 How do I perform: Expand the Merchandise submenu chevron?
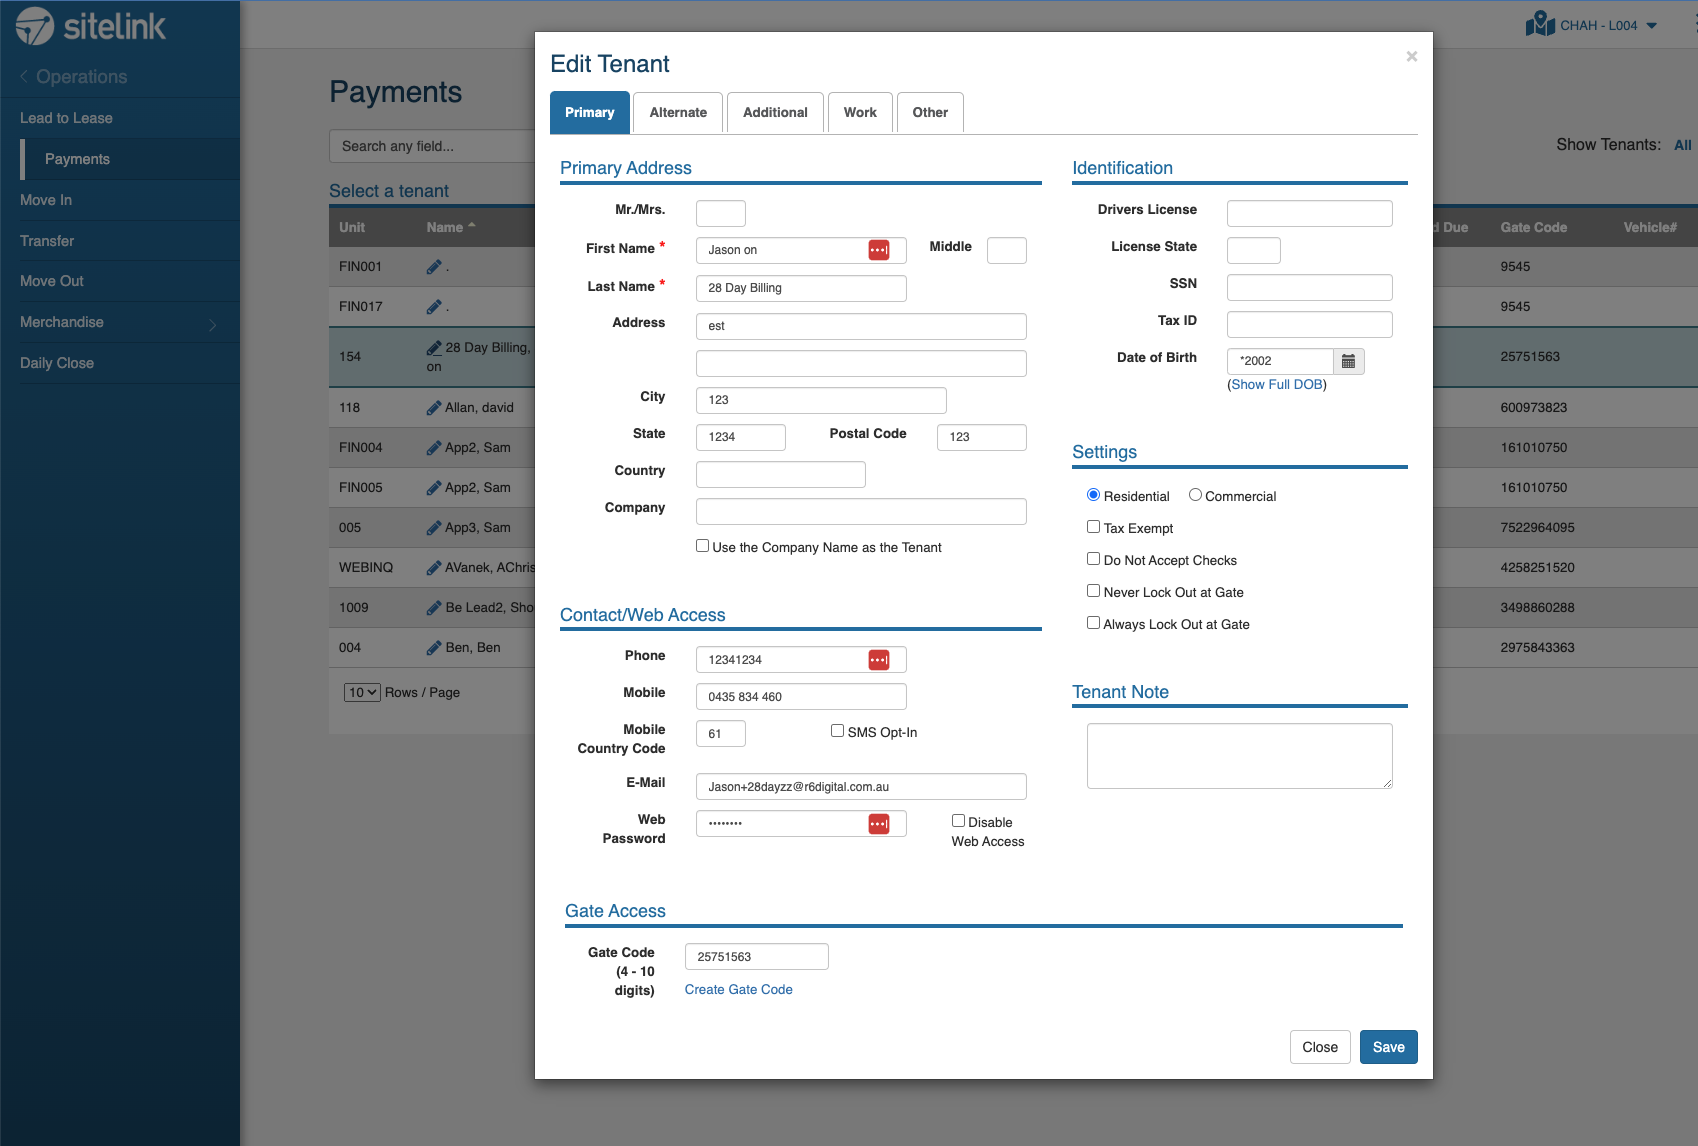212,324
